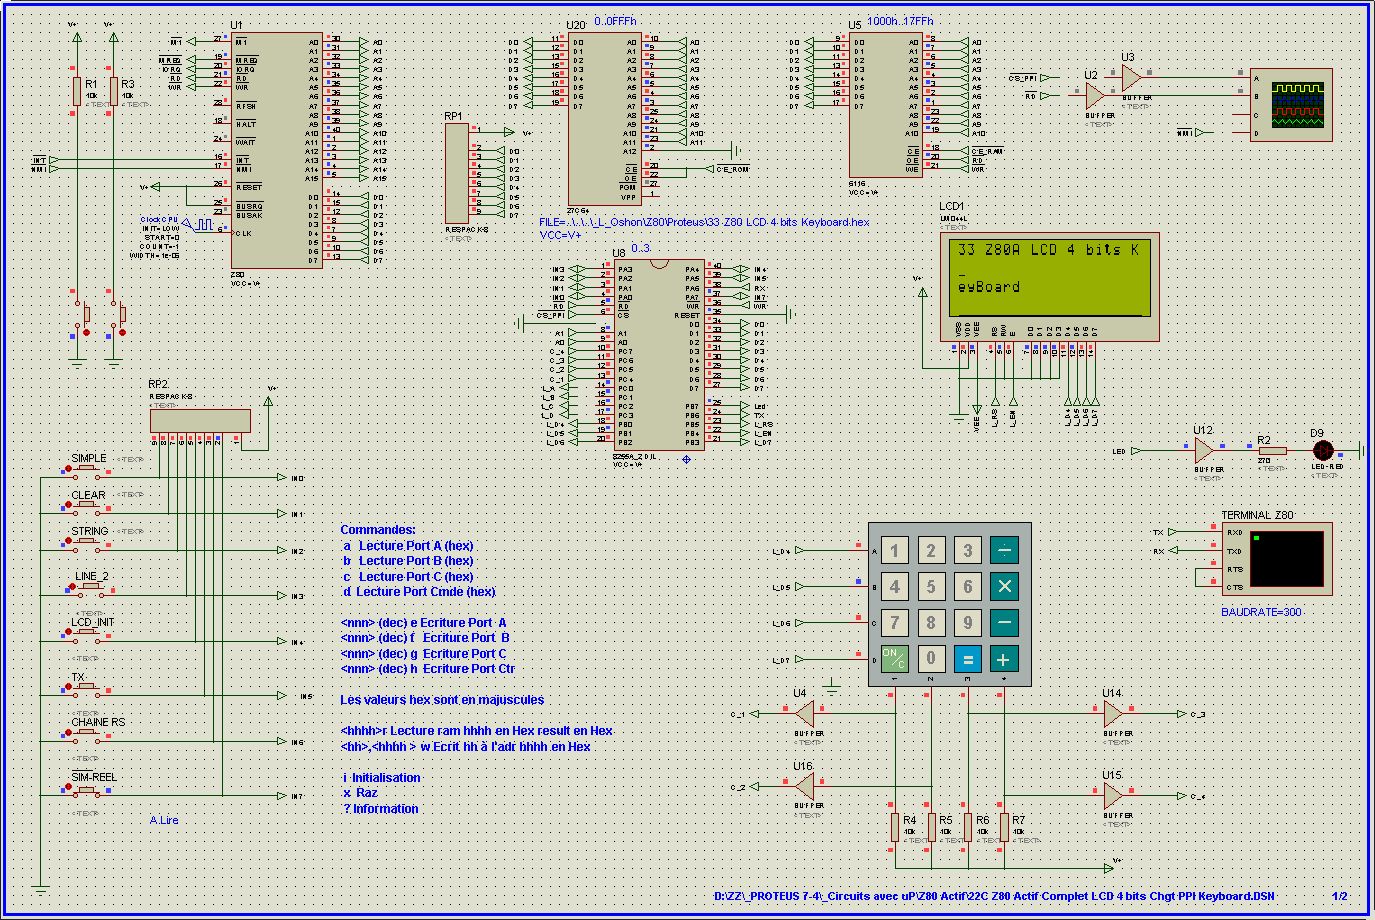Click the oscilloscope instrument display

click(1297, 104)
